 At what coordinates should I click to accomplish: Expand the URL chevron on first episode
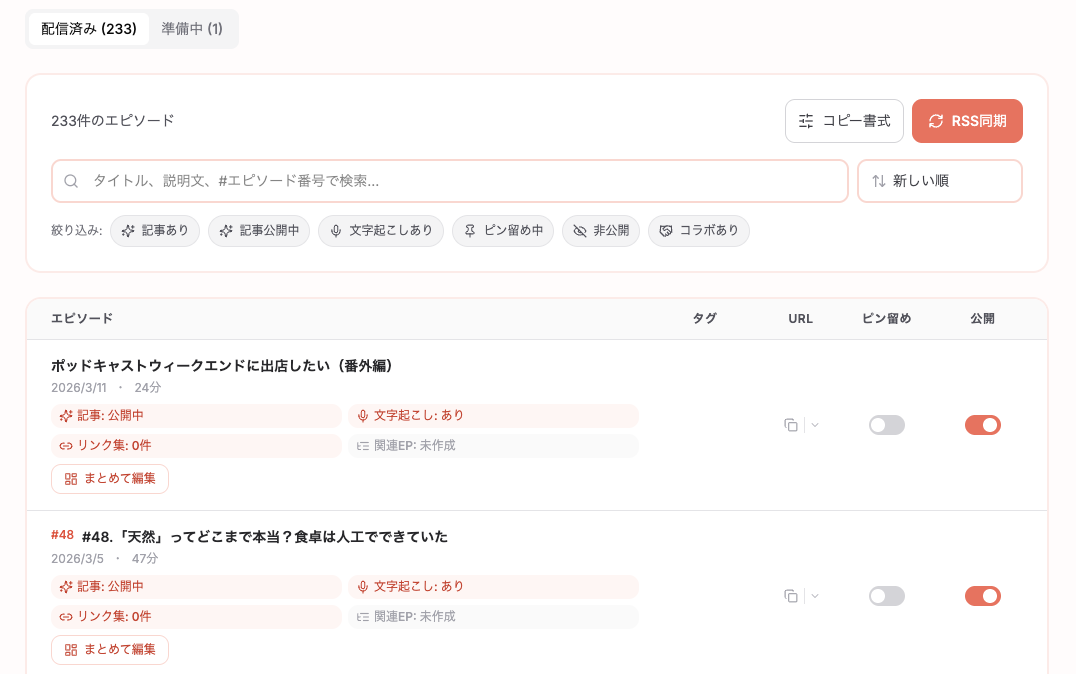[x=813, y=425]
